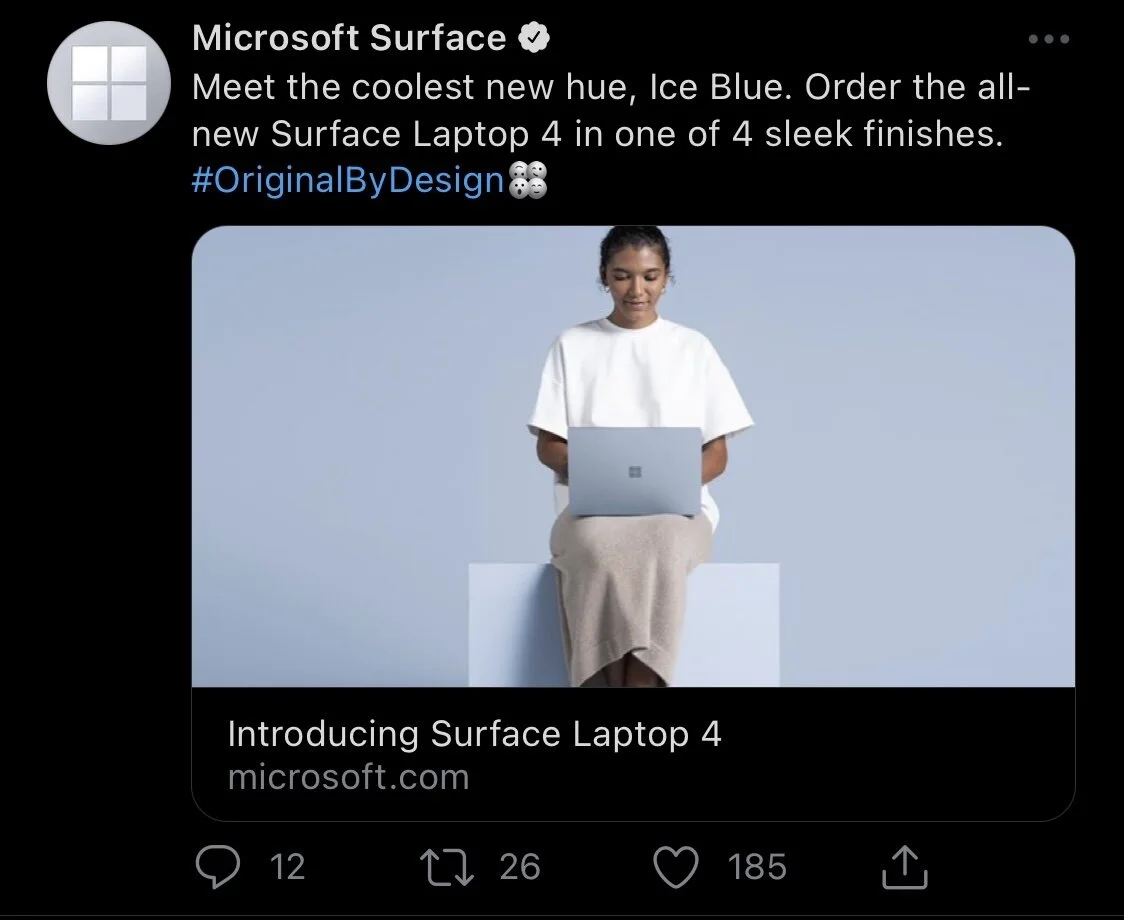
Task: Click the blue cube pedestal in the photo
Action: (624, 625)
